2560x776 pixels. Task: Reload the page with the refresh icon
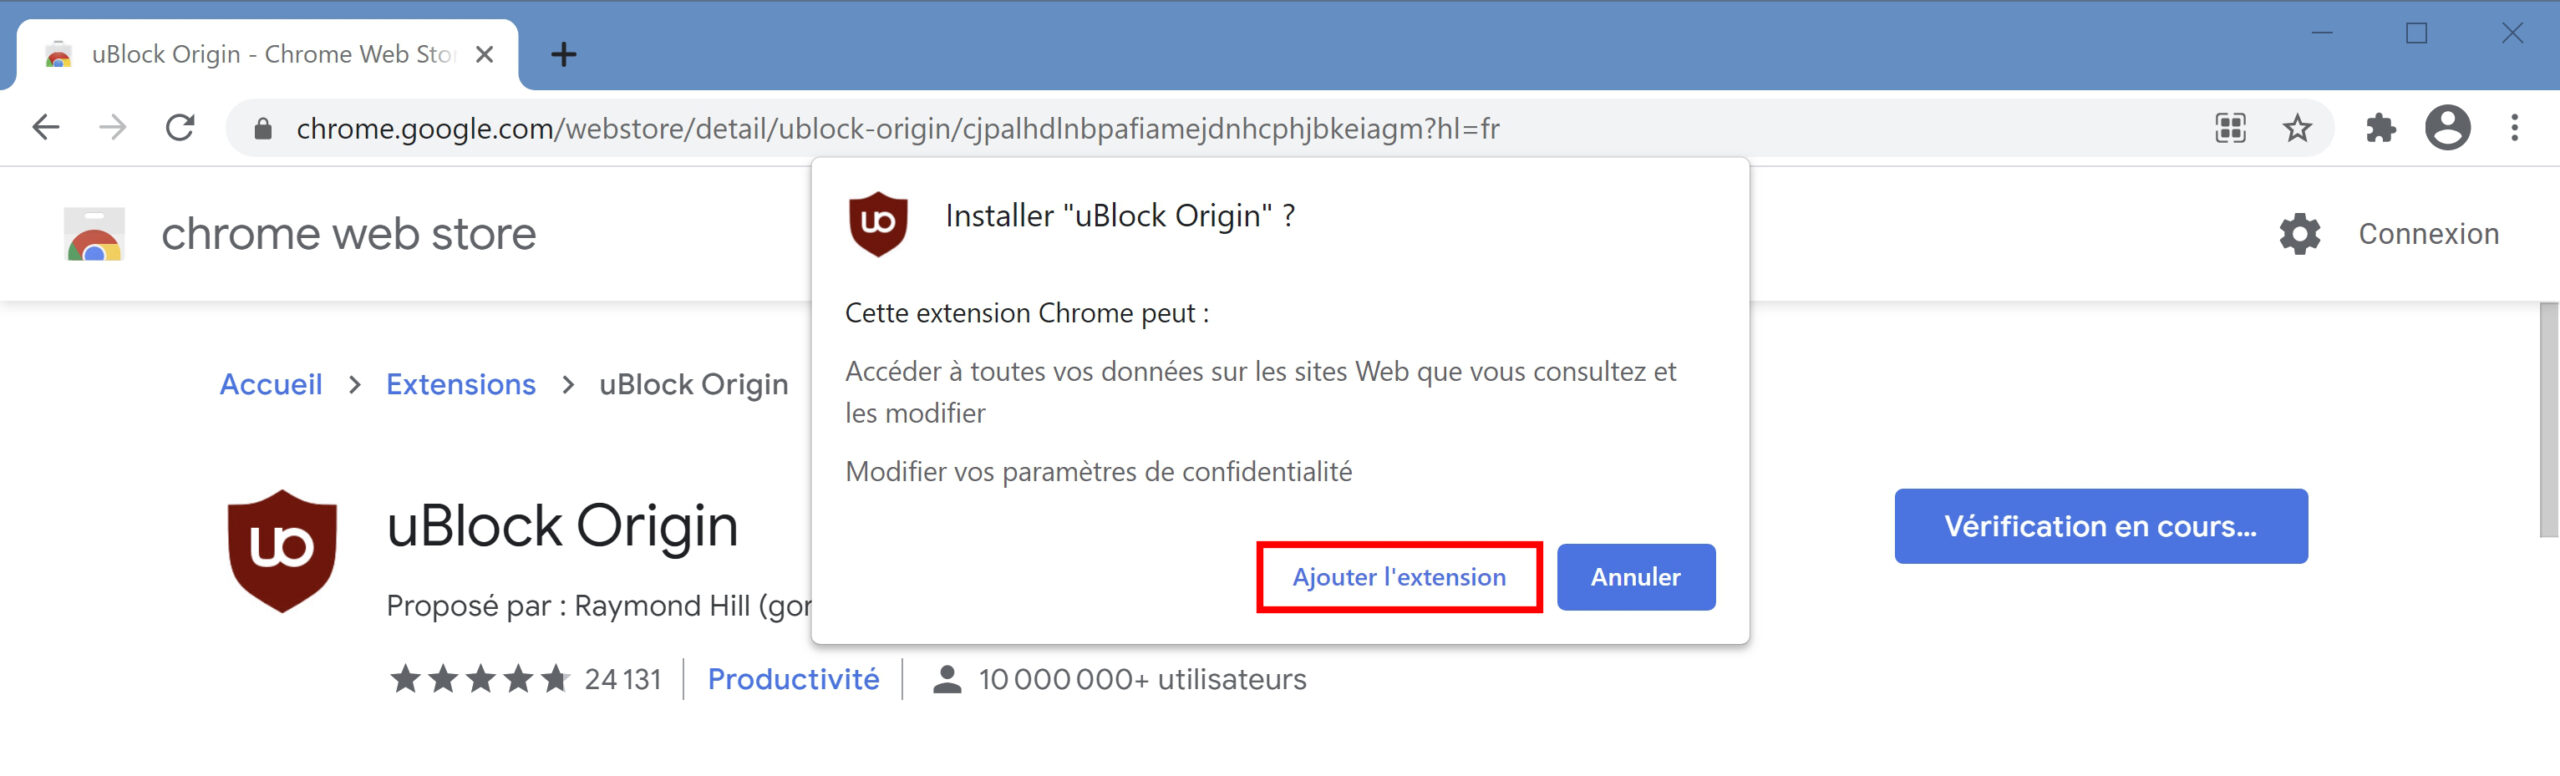pyautogui.click(x=180, y=128)
